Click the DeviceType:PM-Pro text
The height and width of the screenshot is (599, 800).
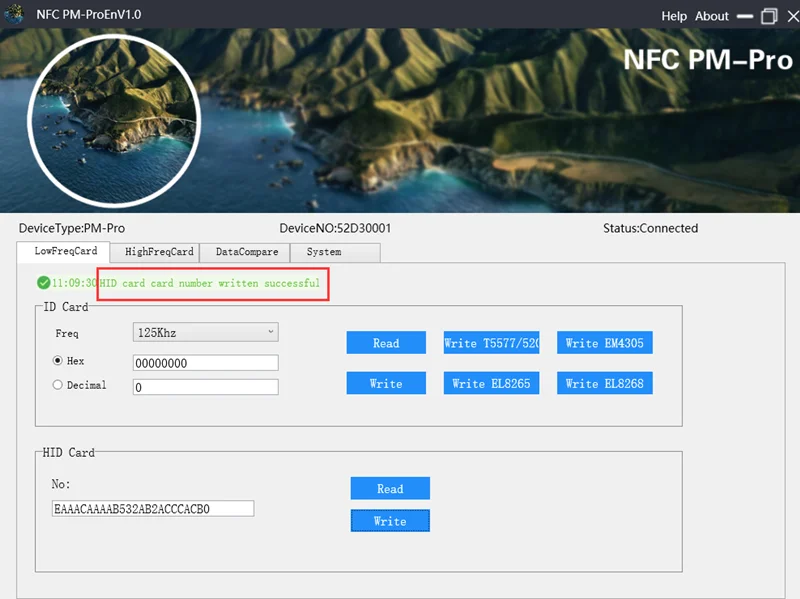point(72,228)
